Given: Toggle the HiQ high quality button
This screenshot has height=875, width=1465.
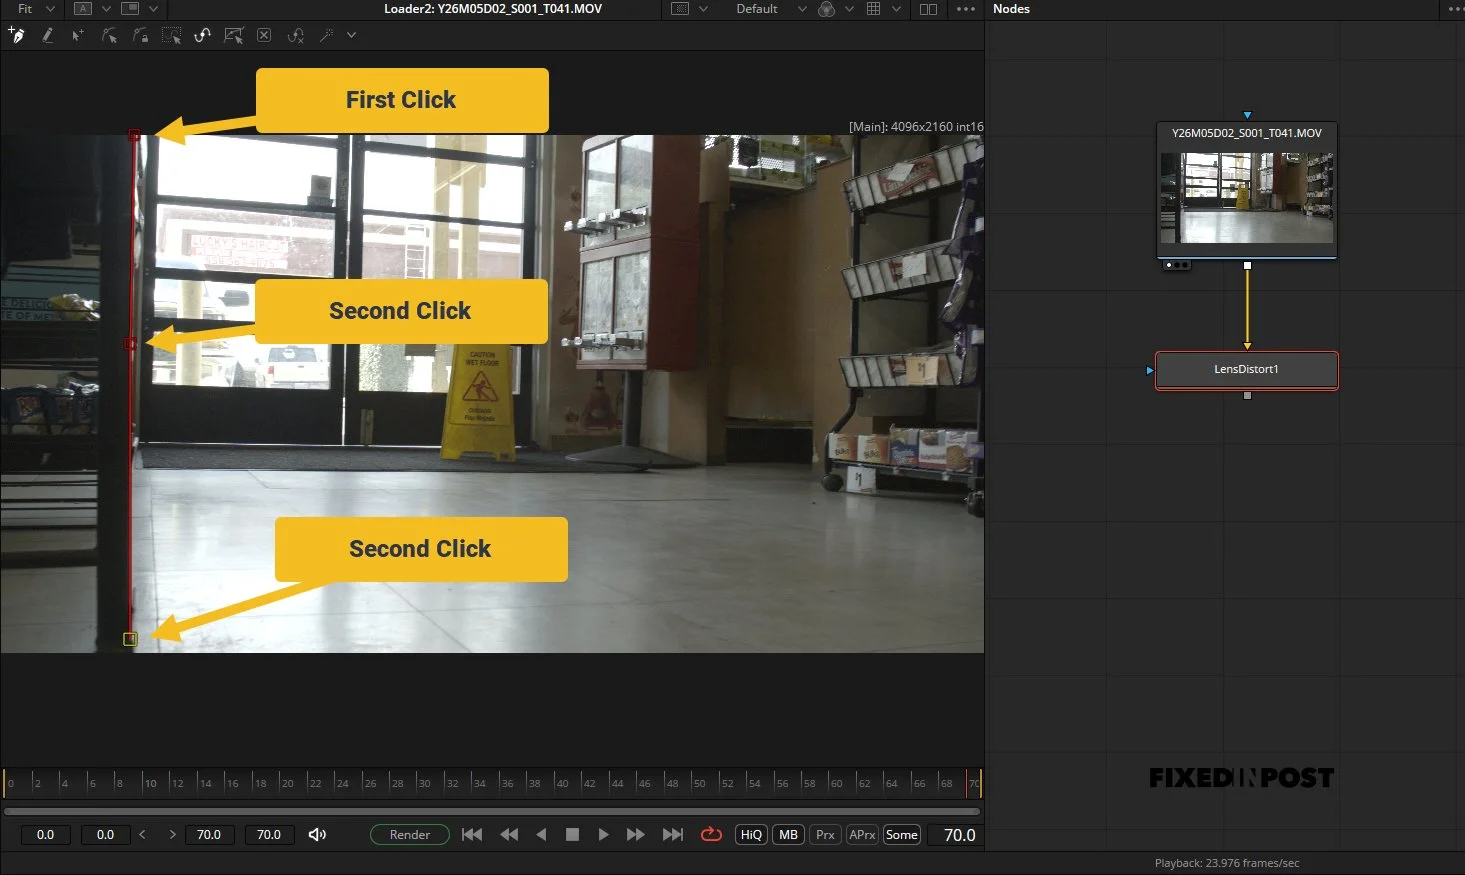Looking at the screenshot, I should 751,834.
